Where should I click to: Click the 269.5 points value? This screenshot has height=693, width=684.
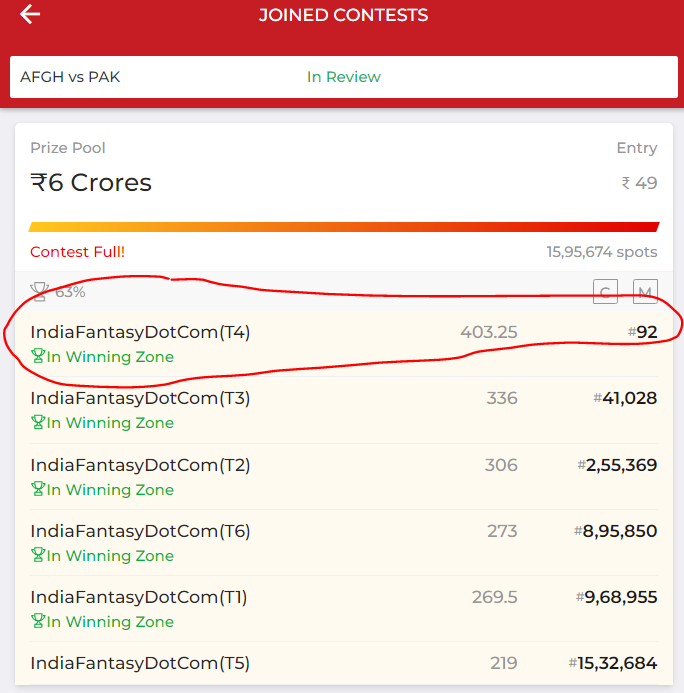tap(494, 597)
